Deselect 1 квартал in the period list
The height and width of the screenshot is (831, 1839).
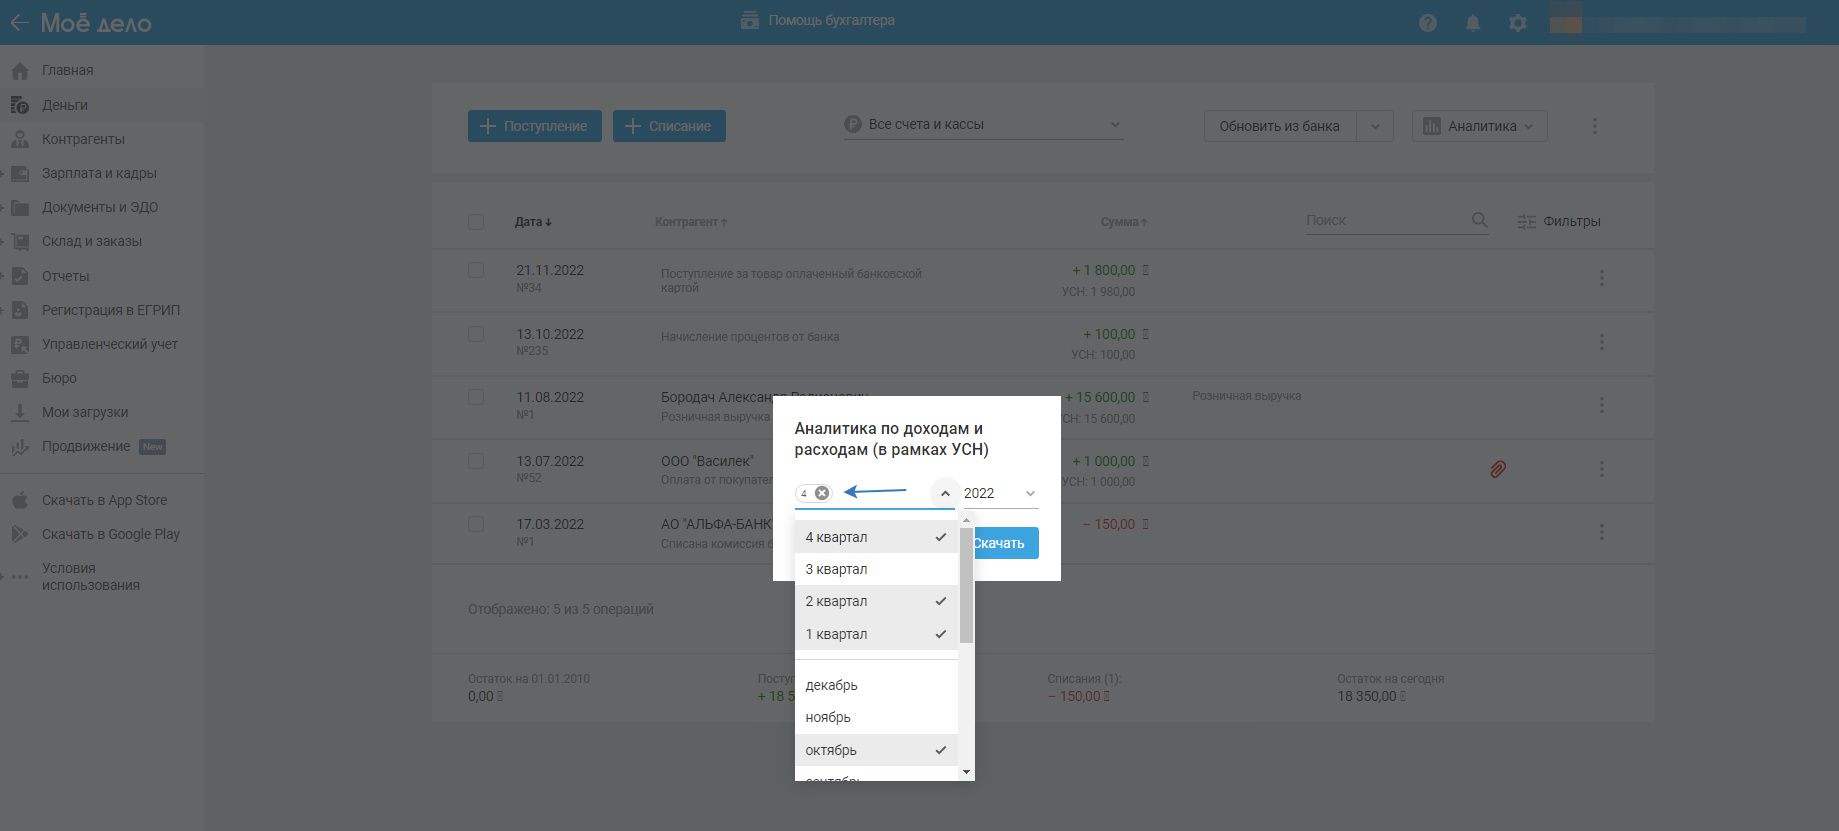click(x=876, y=634)
